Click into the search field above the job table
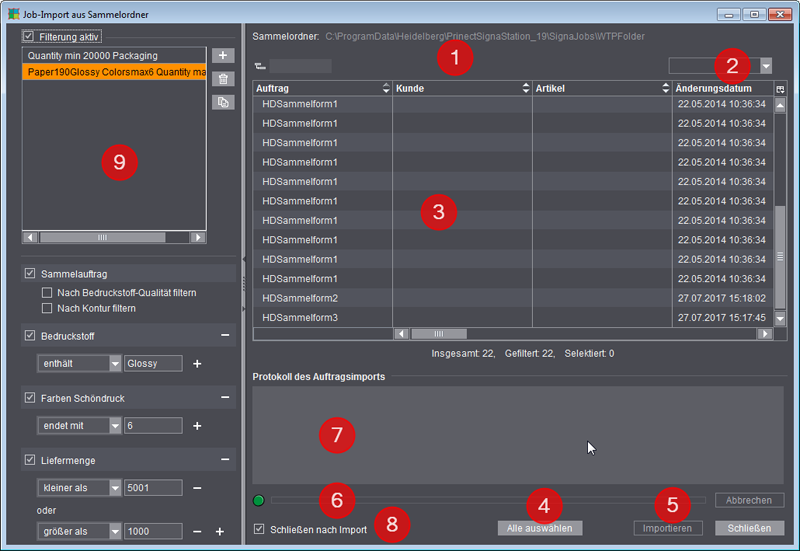The width and height of the screenshot is (800, 551). [x=301, y=66]
